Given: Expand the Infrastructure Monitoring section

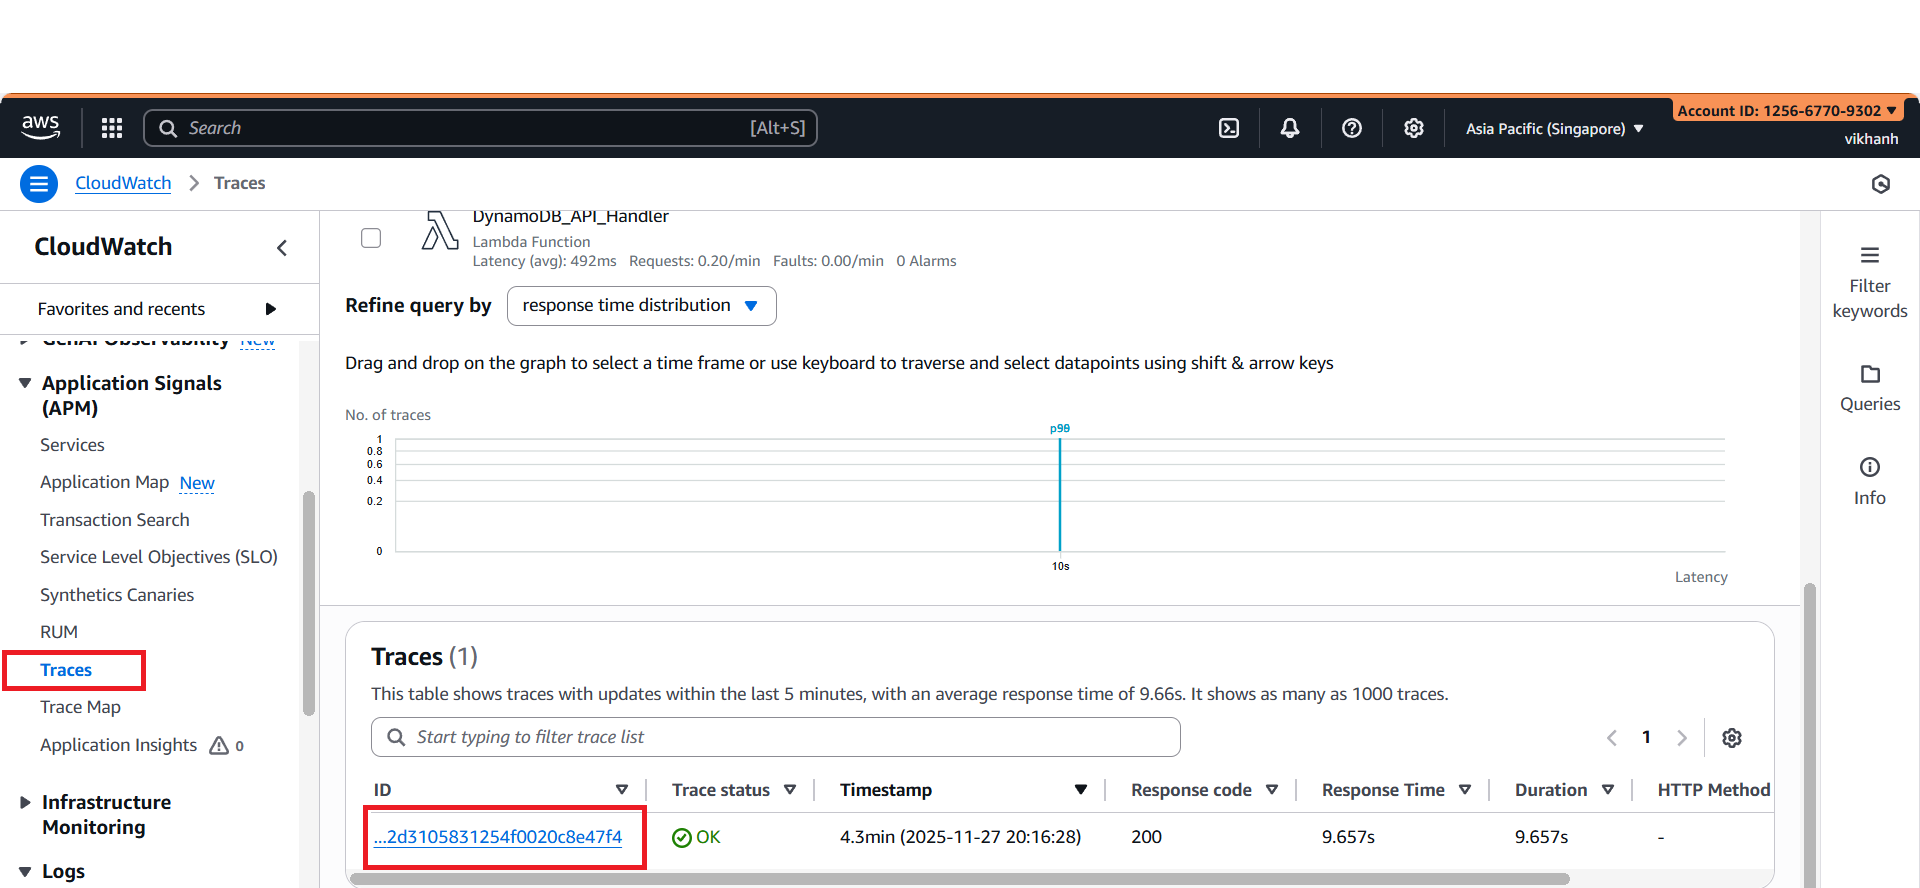Looking at the screenshot, I should (x=26, y=802).
